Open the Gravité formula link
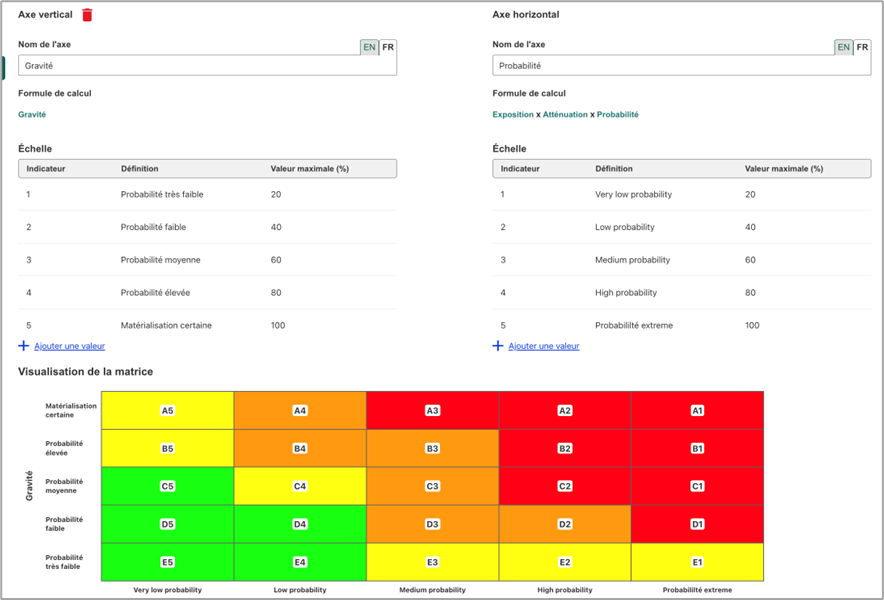The width and height of the screenshot is (884, 600). (32, 114)
